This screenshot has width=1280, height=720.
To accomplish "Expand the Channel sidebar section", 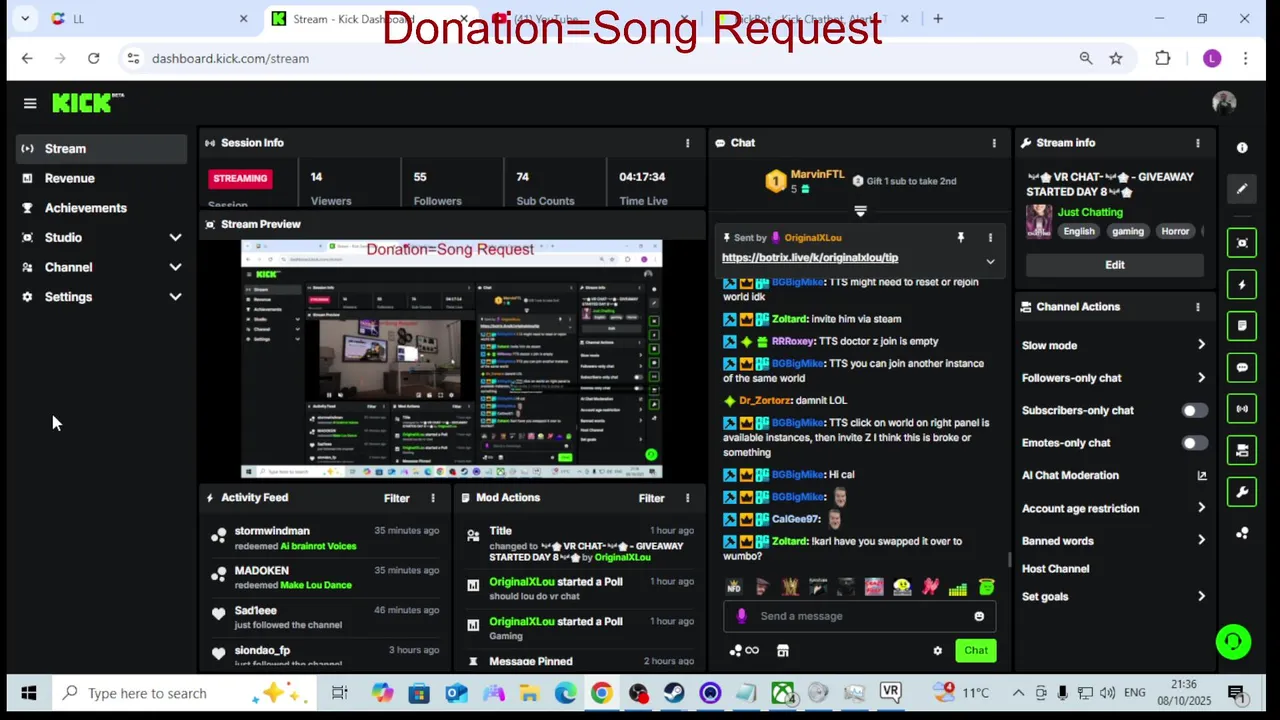I will 175,268.
